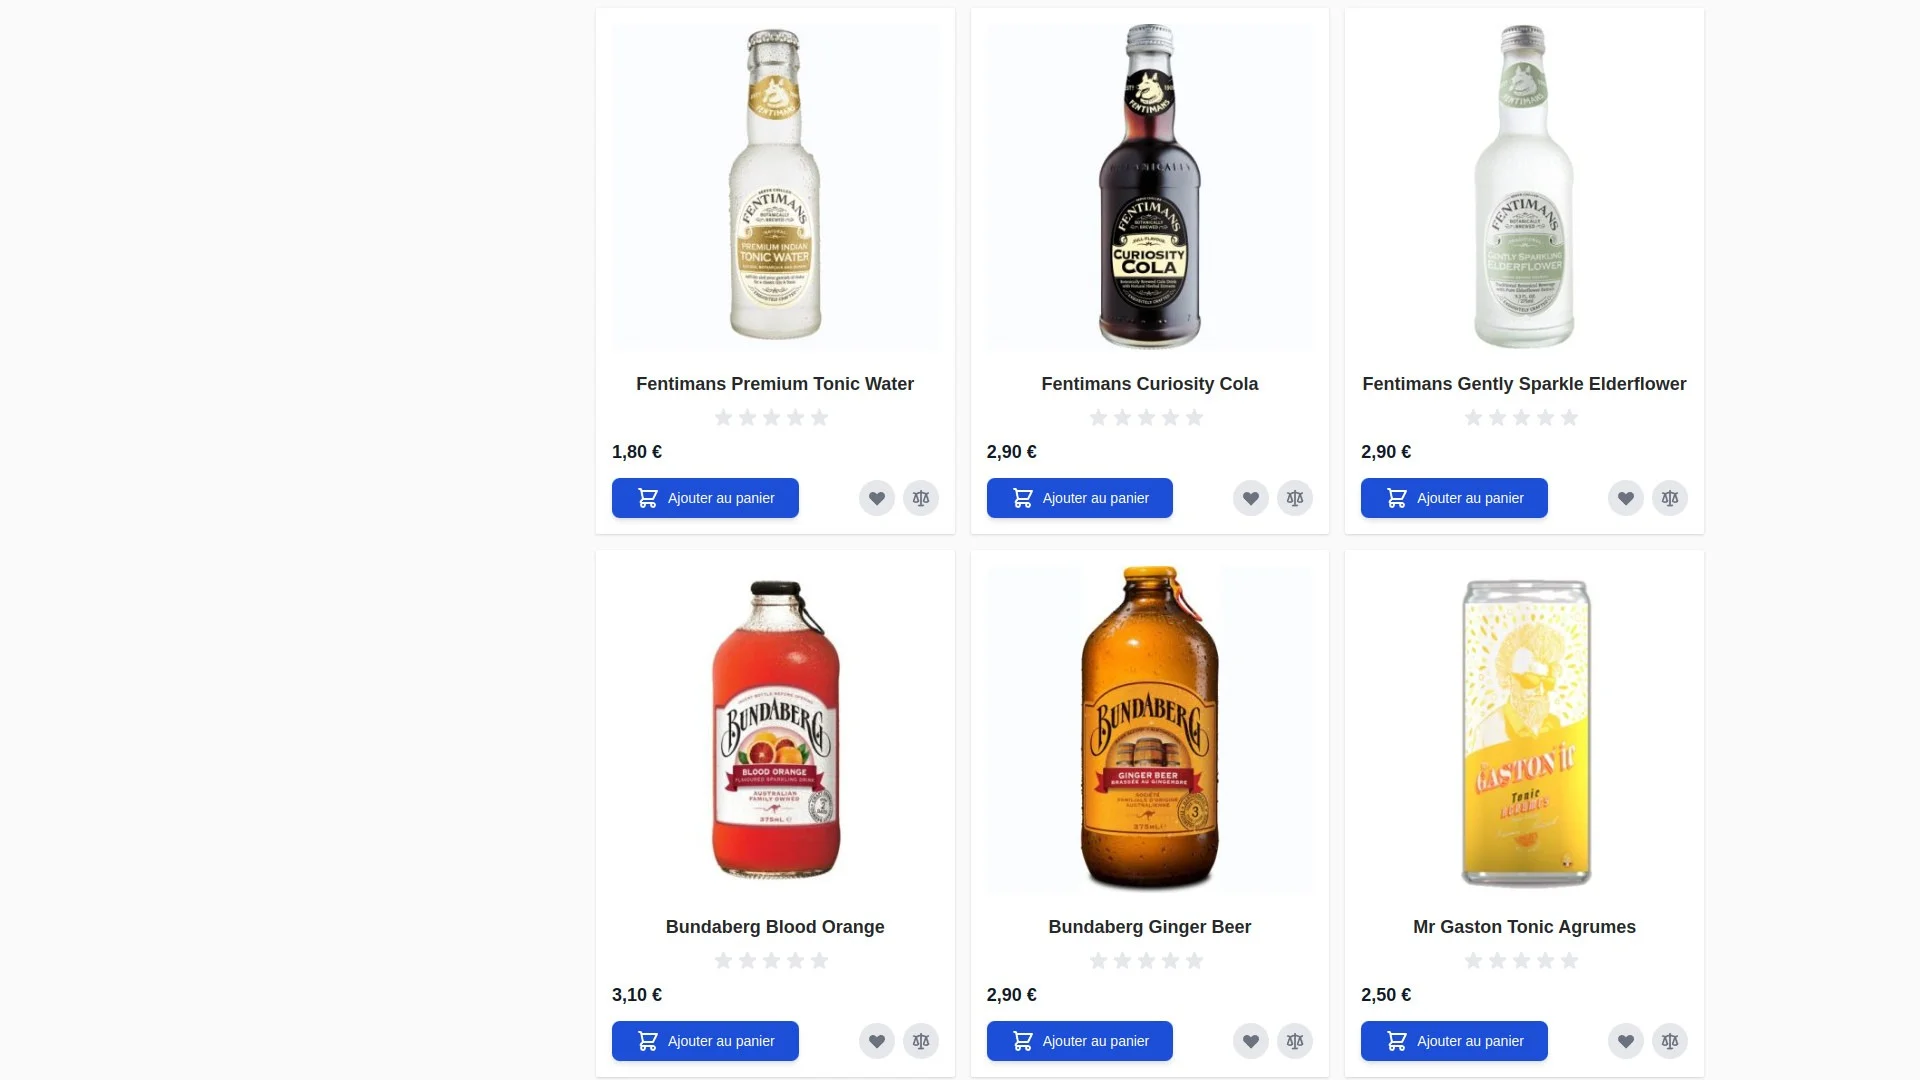
Task: Heart the Mr Gaston Tonic Agrumes
Action: (1625, 1041)
